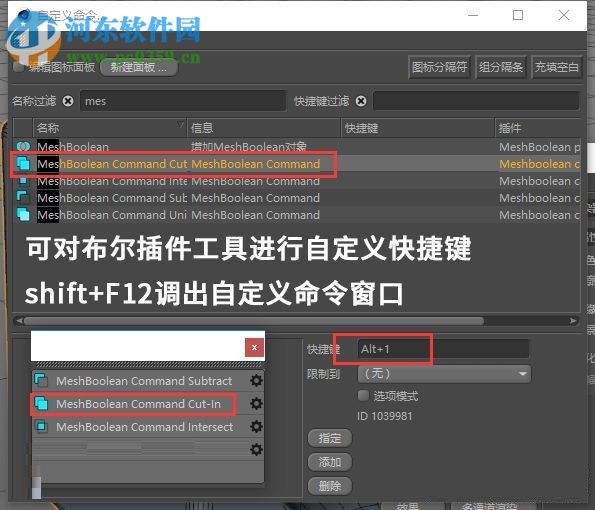This screenshot has height=510, width=595.
Task: Click the 组分隔条 button
Action: pyautogui.click(x=501, y=67)
